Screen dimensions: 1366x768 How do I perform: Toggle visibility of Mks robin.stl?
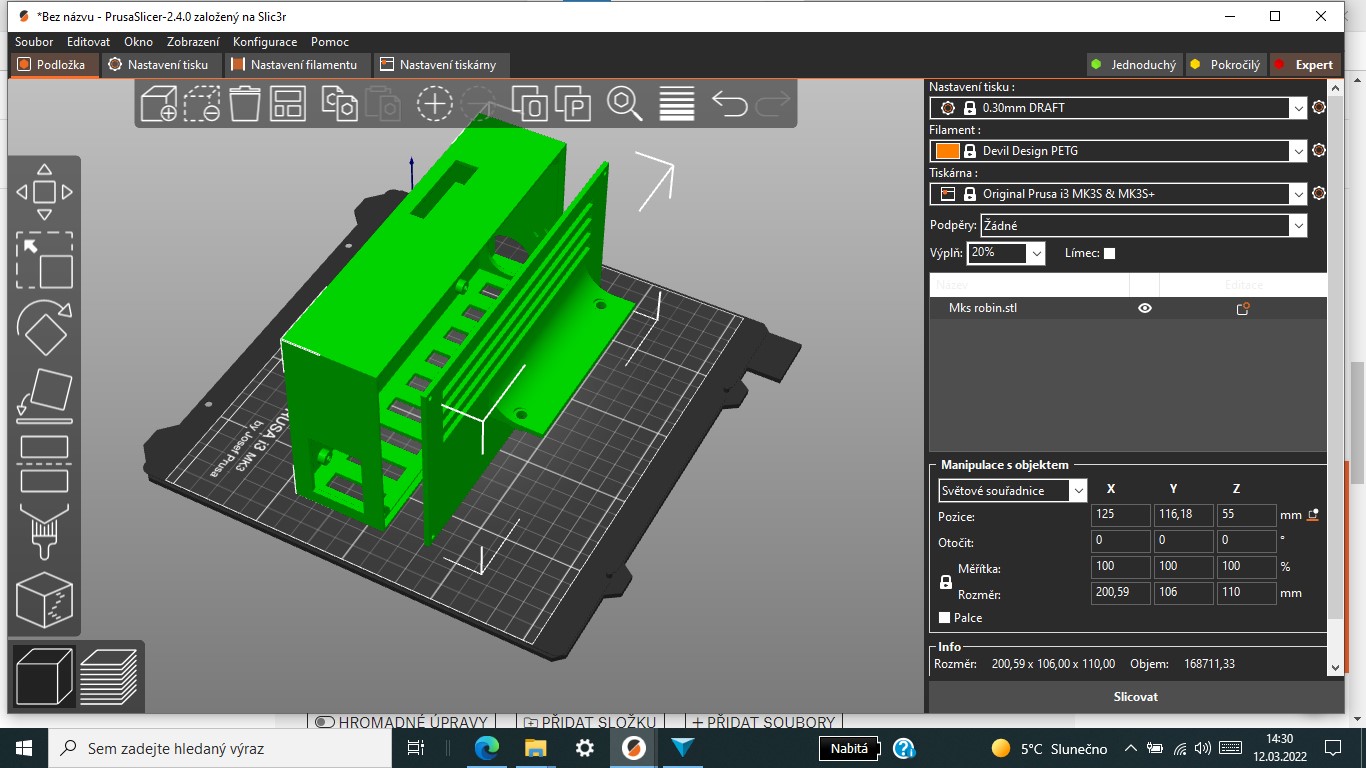1145,308
